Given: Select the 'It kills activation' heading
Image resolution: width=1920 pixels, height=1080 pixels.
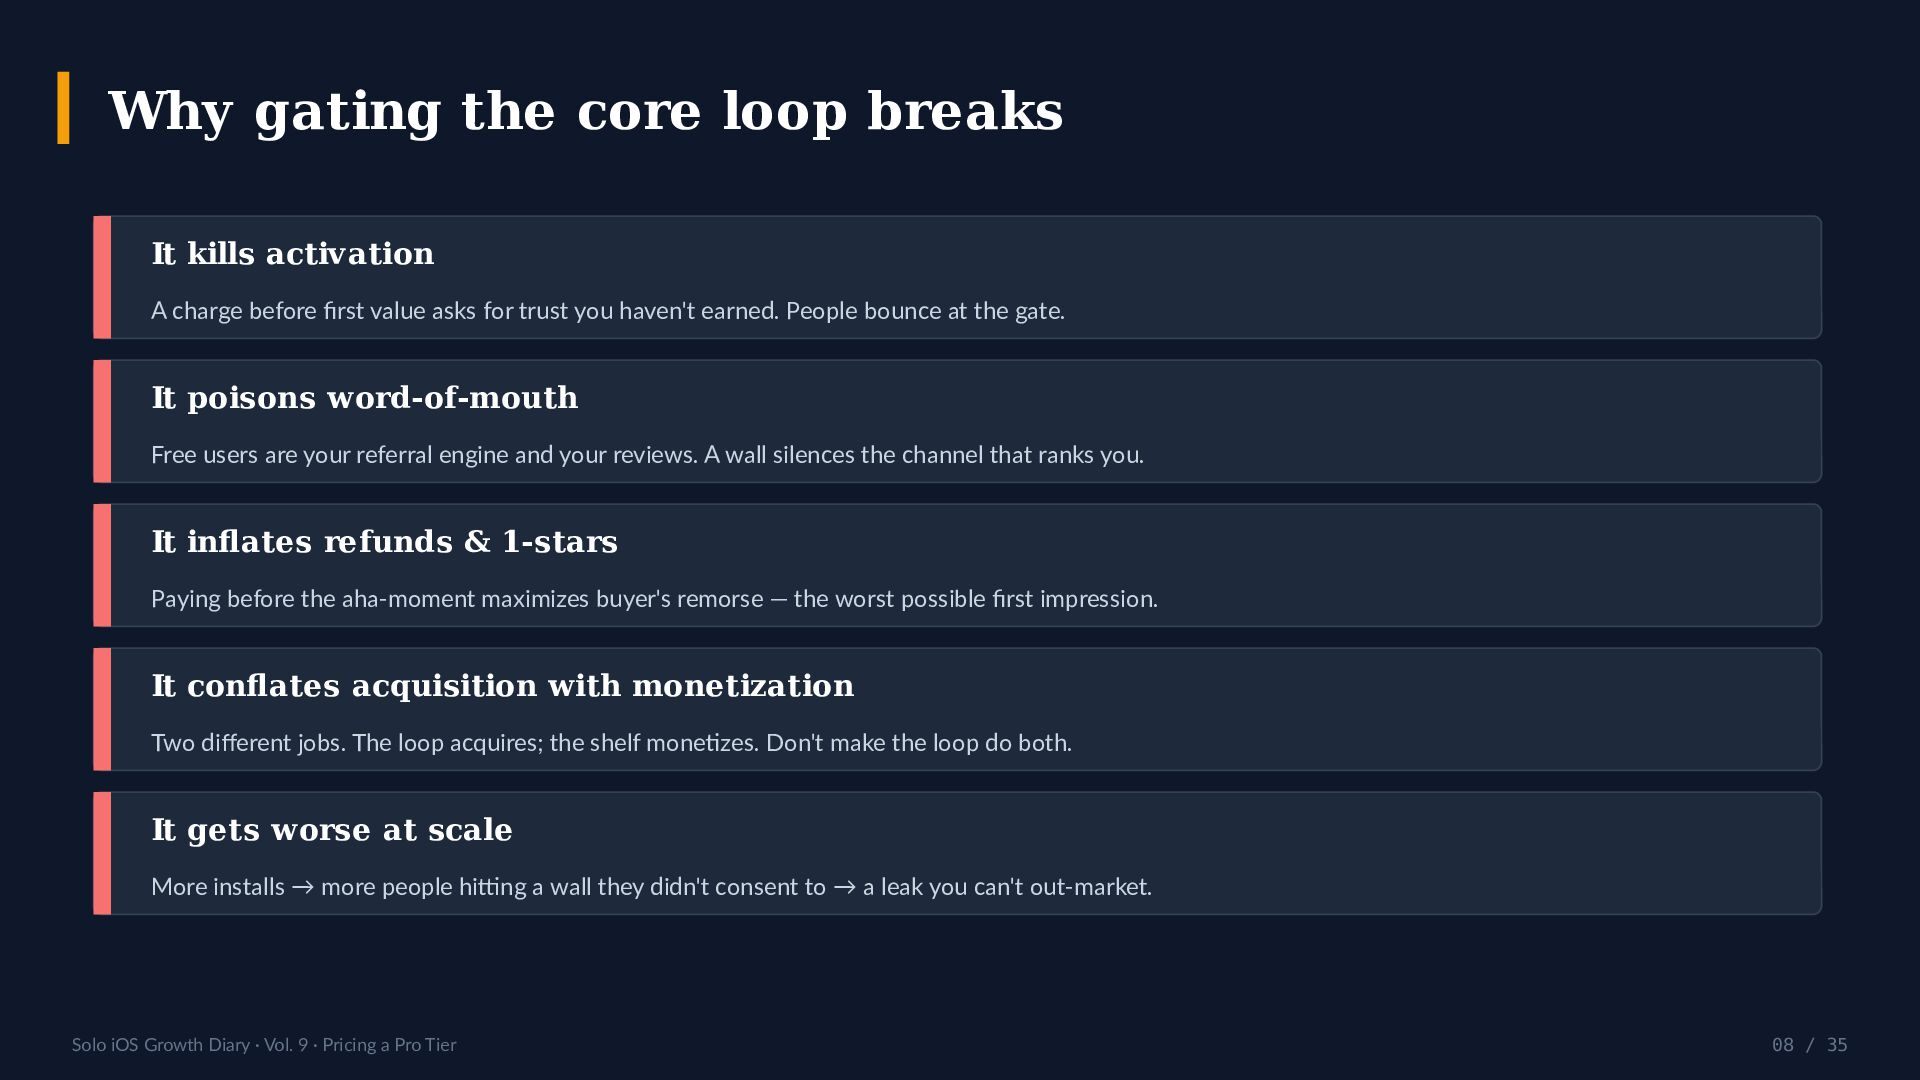Looking at the screenshot, I should tap(292, 253).
